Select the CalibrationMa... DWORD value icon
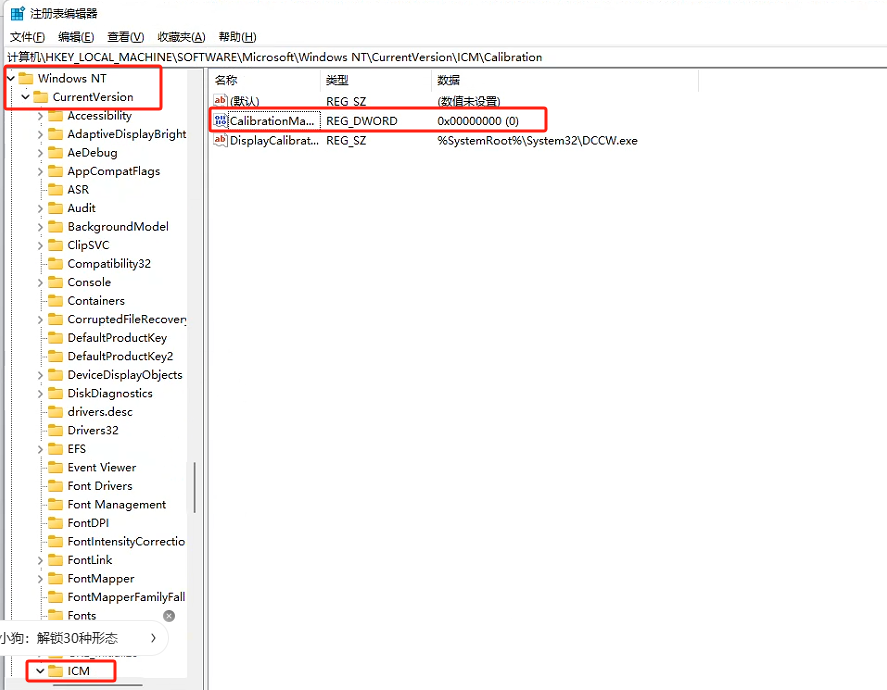887x690 pixels. click(x=220, y=120)
